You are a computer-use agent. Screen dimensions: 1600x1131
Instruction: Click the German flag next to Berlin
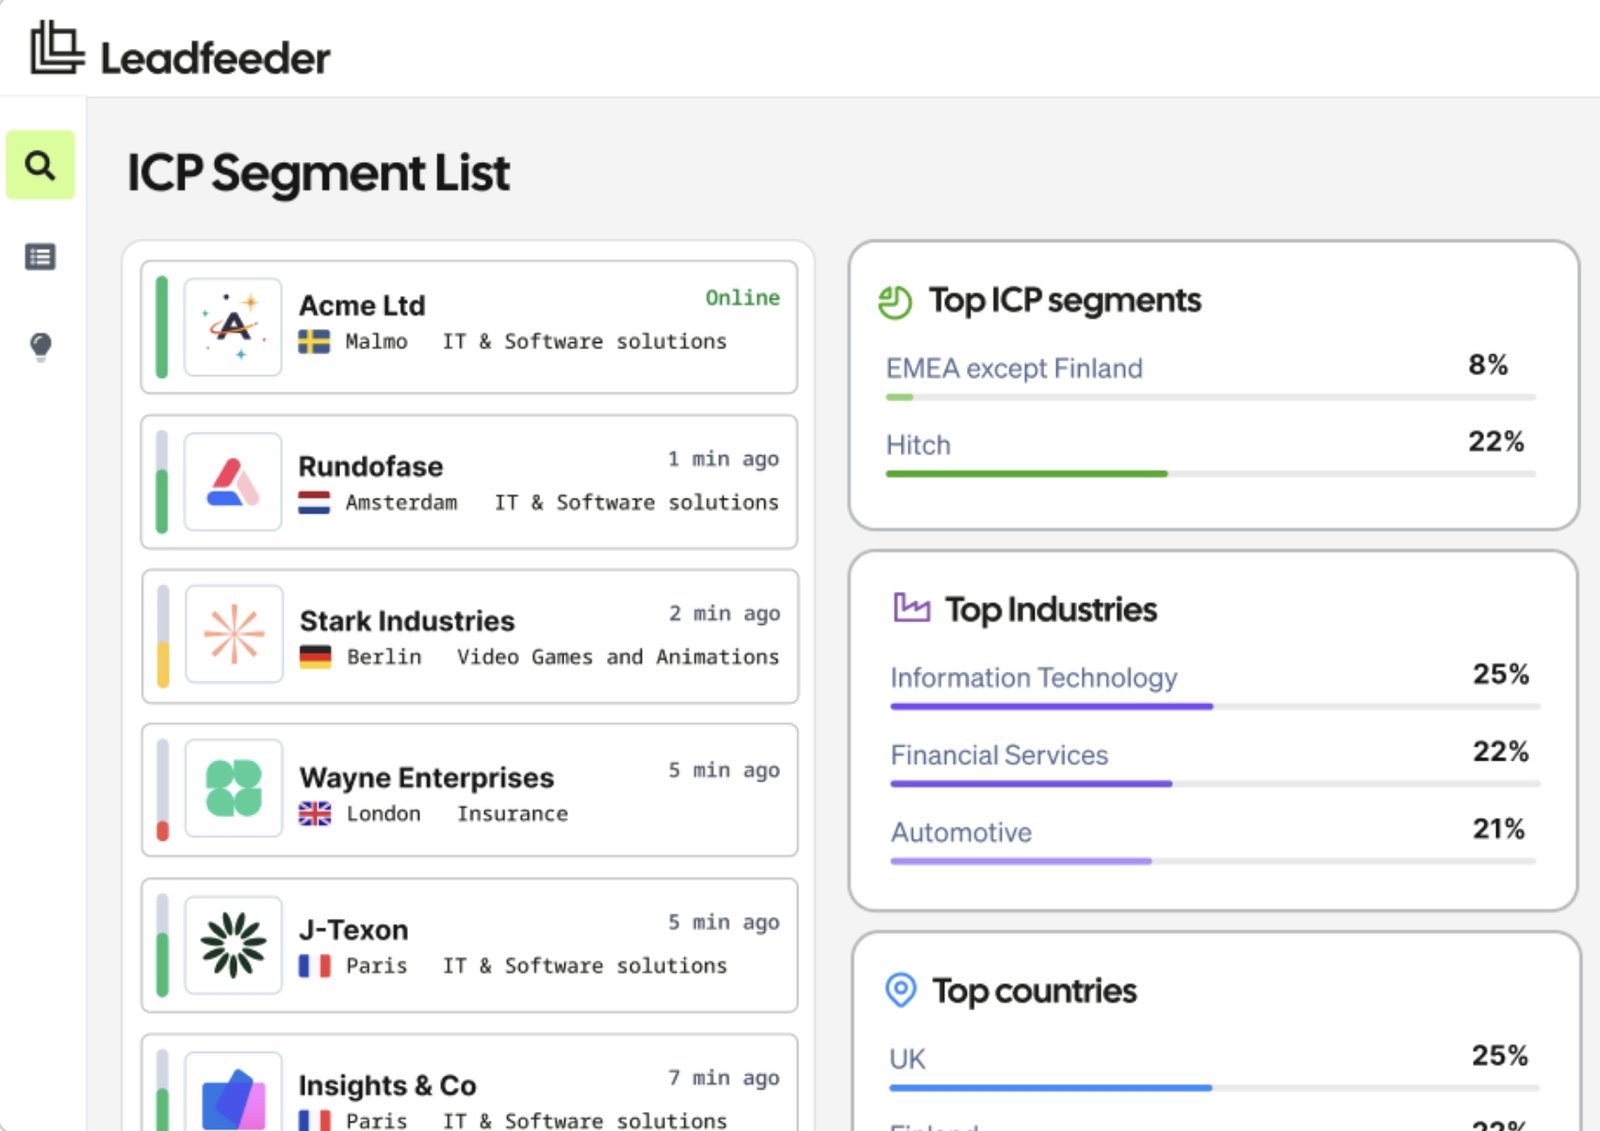click(x=315, y=657)
